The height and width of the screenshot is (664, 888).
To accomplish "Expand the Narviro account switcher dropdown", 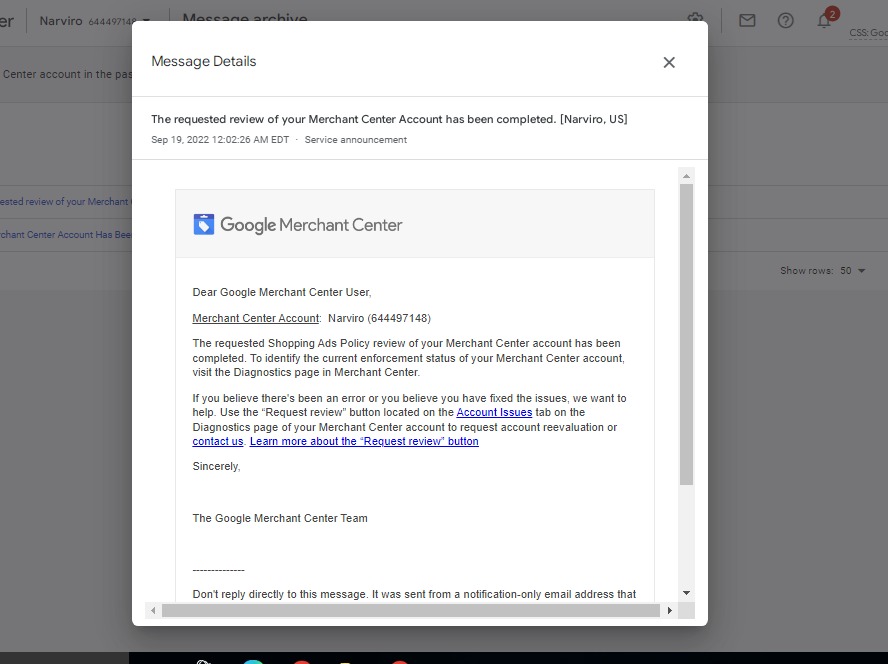I will pyautogui.click(x=146, y=19).
